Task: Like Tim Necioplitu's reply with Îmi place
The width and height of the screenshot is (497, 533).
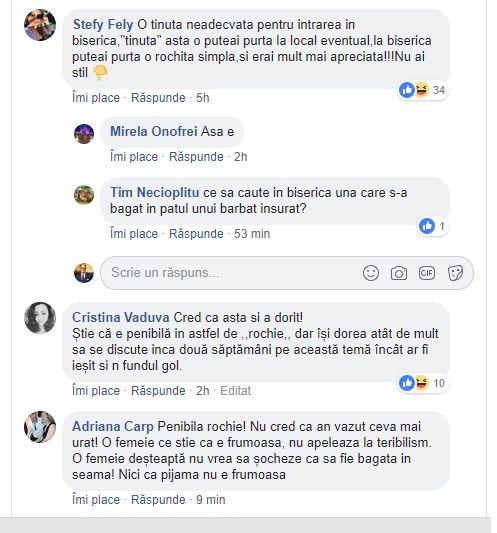Action: [x=134, y=234]
